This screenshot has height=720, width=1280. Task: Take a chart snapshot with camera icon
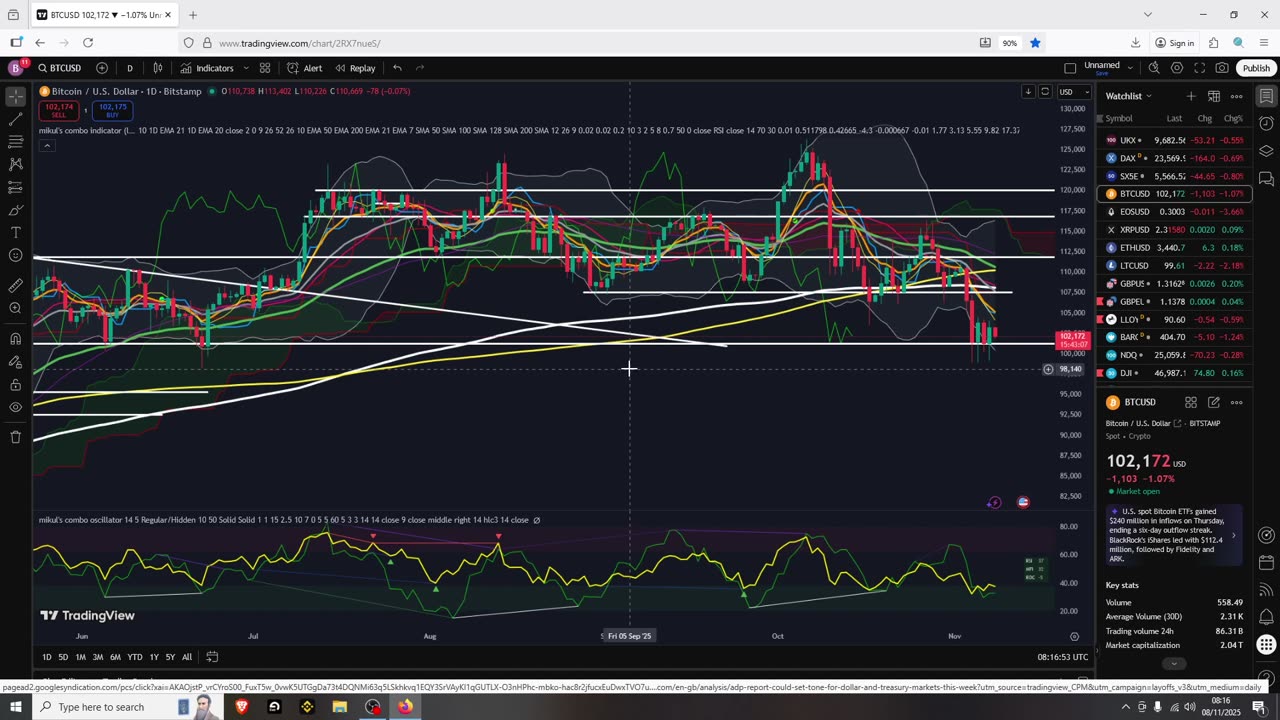(x=1222, y=68)
